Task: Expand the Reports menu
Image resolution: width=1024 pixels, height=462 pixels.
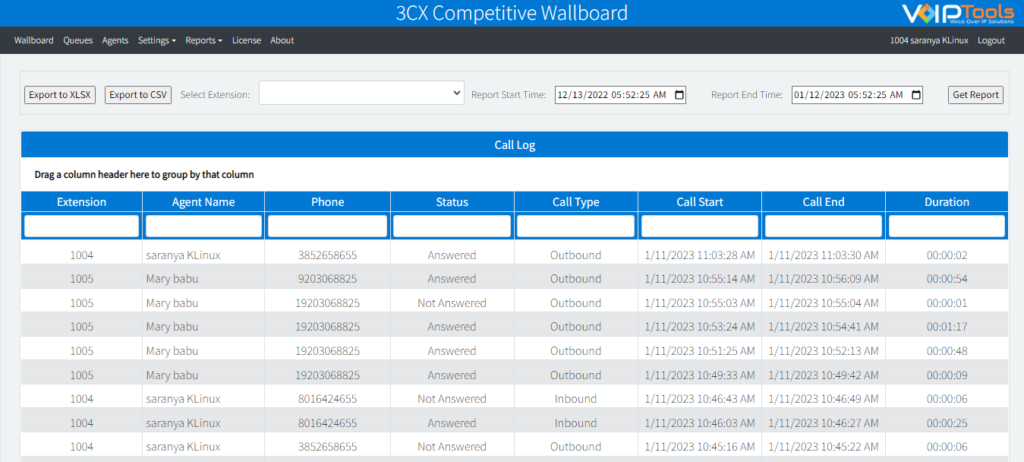Action: pos(204,41)
